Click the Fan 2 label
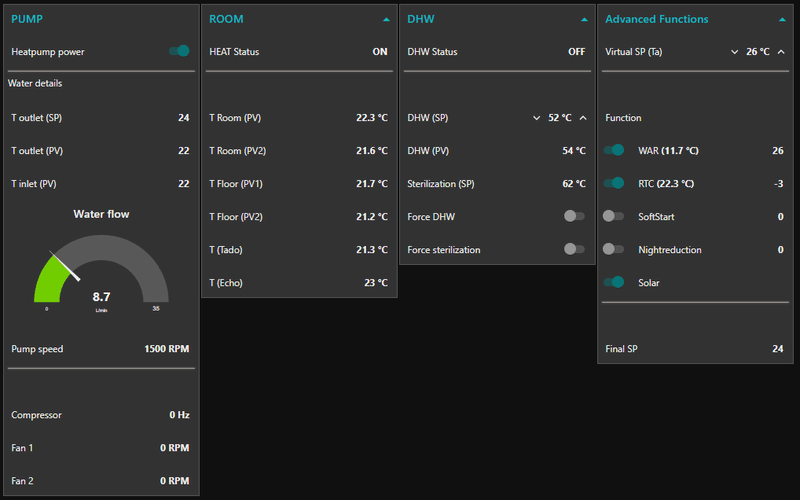 pos(22,481)
